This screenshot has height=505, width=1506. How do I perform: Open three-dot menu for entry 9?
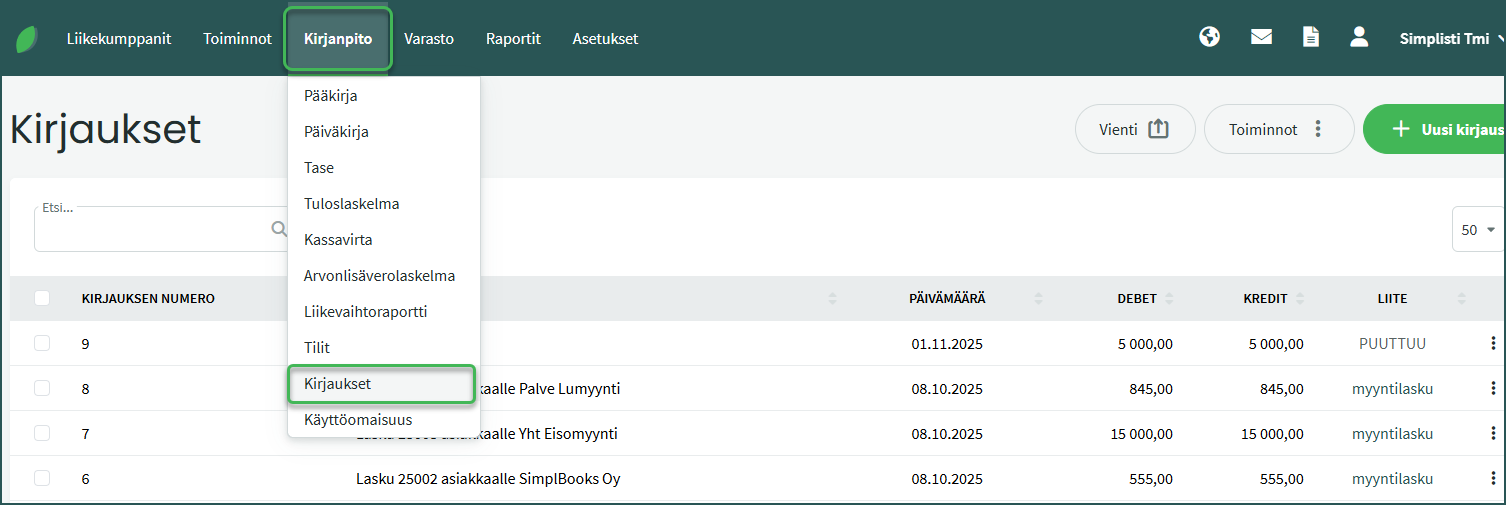1492,344
